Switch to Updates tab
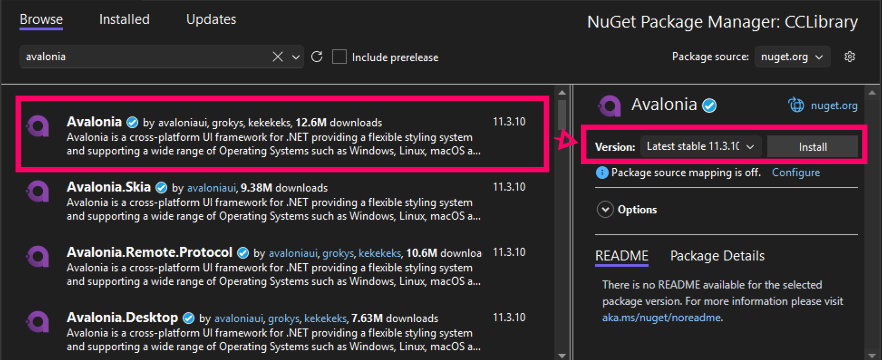This screenshot has width=882, height=360. (211, 20)
